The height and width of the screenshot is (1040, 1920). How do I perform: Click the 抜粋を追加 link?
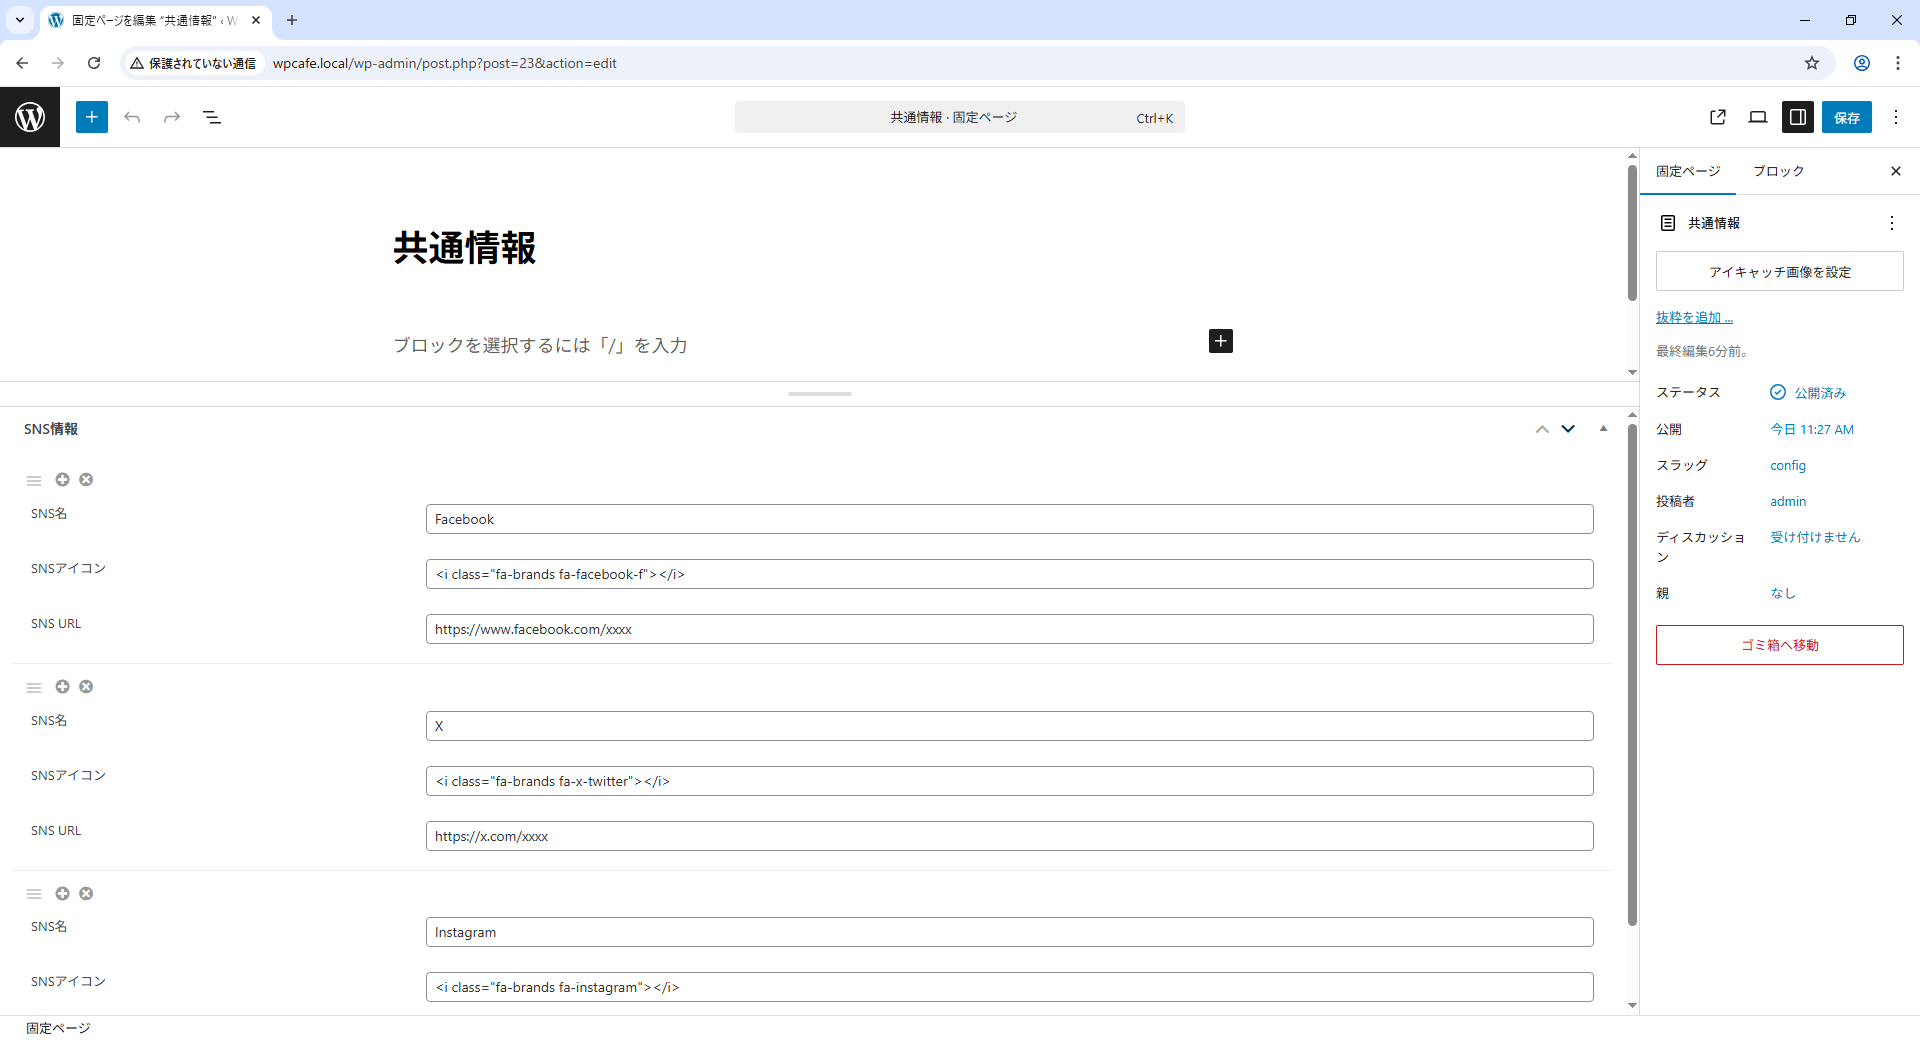(x=1694, y=317)
